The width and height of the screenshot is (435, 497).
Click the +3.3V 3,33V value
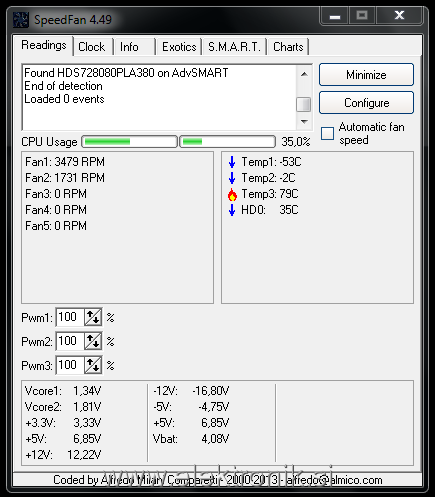[87, 423]
